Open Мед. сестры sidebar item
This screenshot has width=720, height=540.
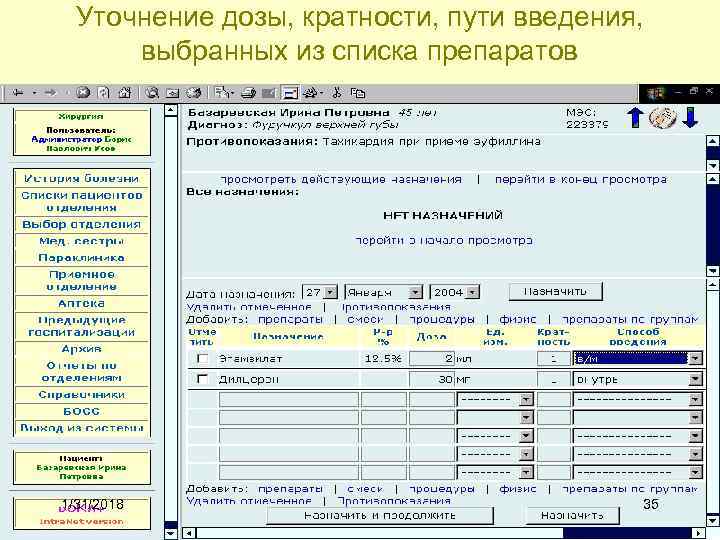82,241
